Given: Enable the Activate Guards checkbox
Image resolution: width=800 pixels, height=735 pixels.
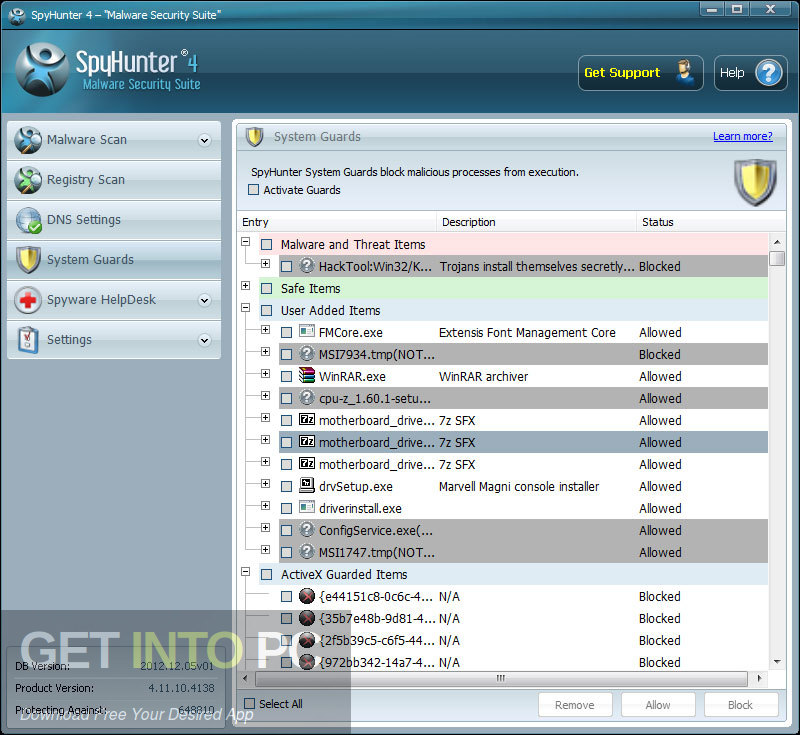Looking at the screenshot, I should [253, 190].
